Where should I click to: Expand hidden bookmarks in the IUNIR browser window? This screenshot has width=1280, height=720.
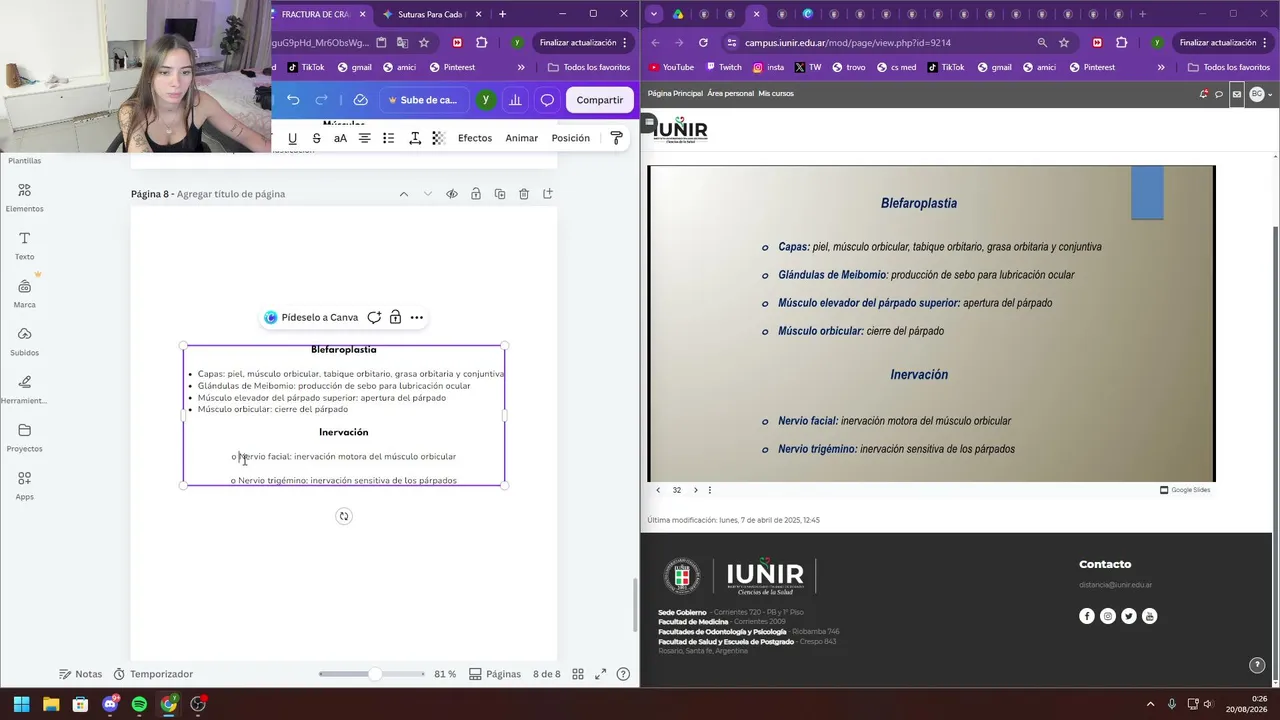point(1161,67)
